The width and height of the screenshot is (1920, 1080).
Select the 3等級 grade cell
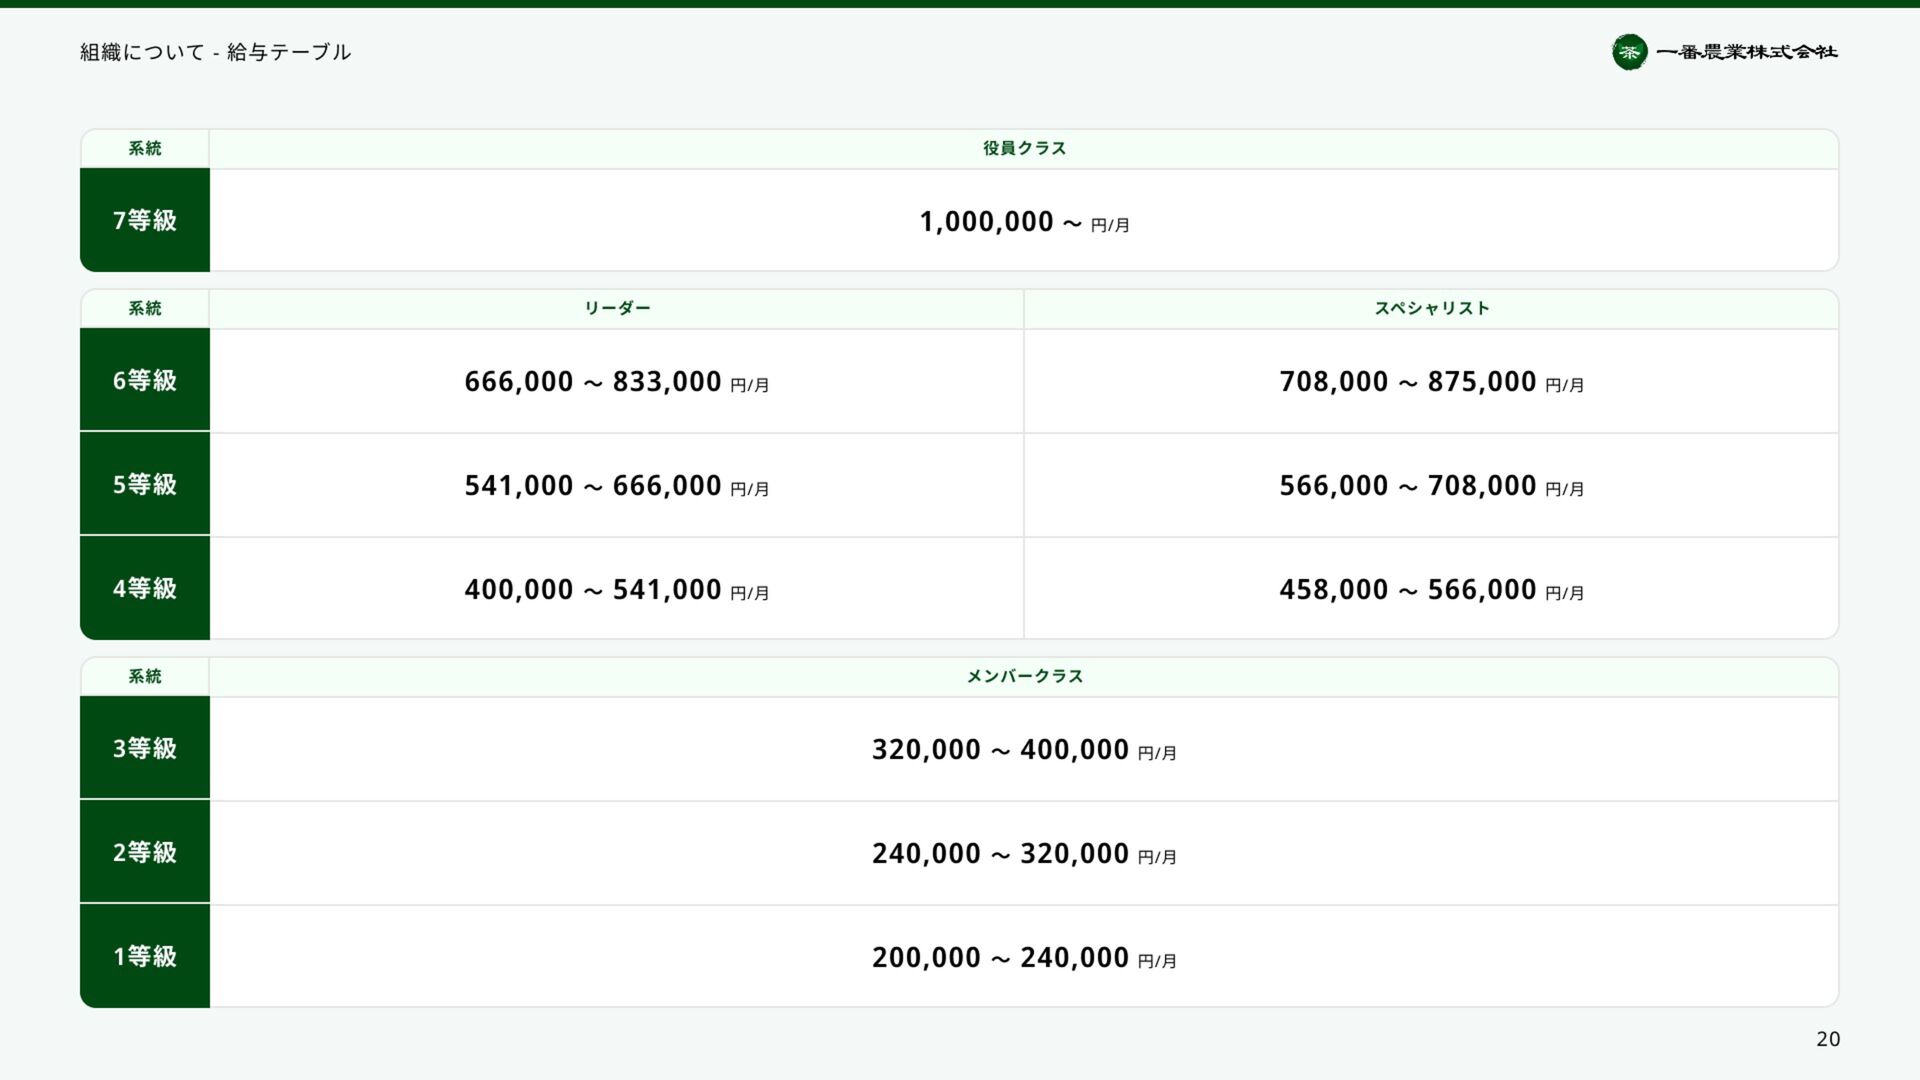[145, 748]
